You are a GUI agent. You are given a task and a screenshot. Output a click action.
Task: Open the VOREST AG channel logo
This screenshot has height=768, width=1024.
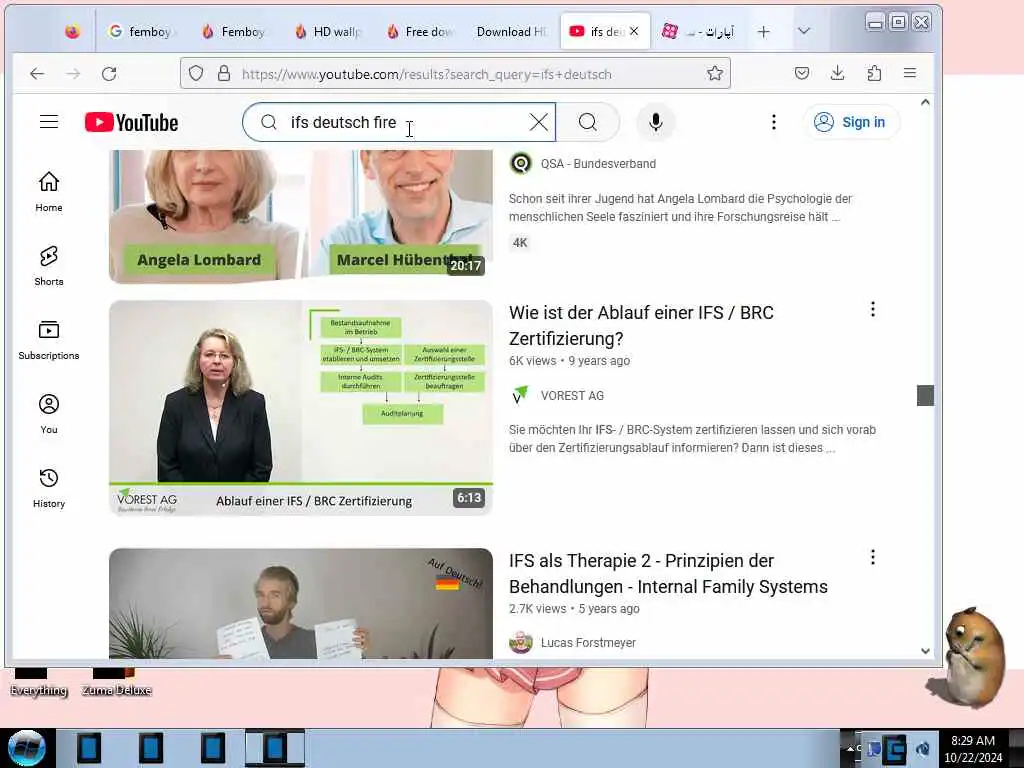tap(520, 395)
